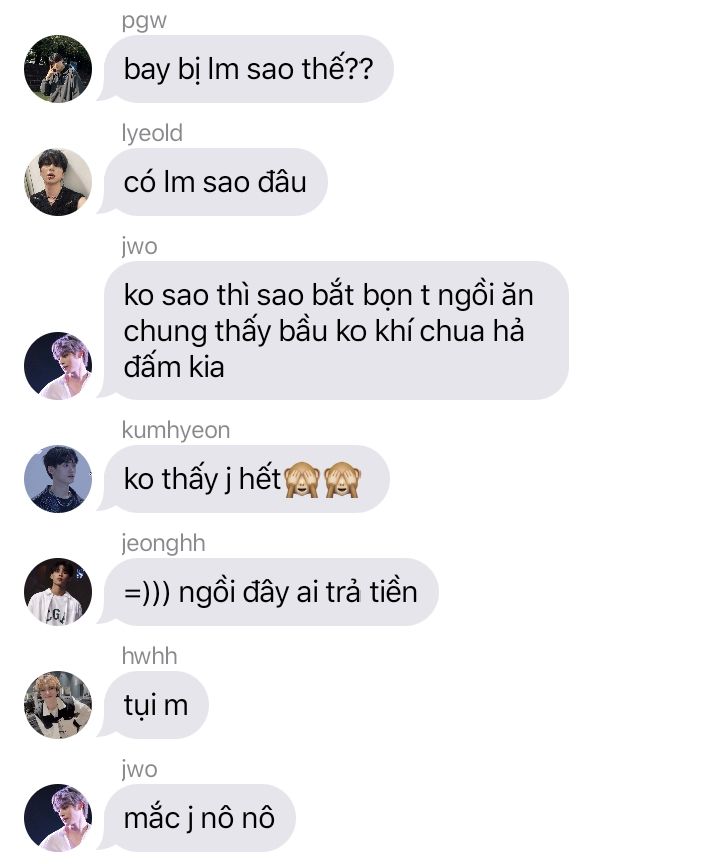Tap pgw's profile avatar
Image resolution: width=720 pixels, height=864 pixels.
tap(58, 69)
